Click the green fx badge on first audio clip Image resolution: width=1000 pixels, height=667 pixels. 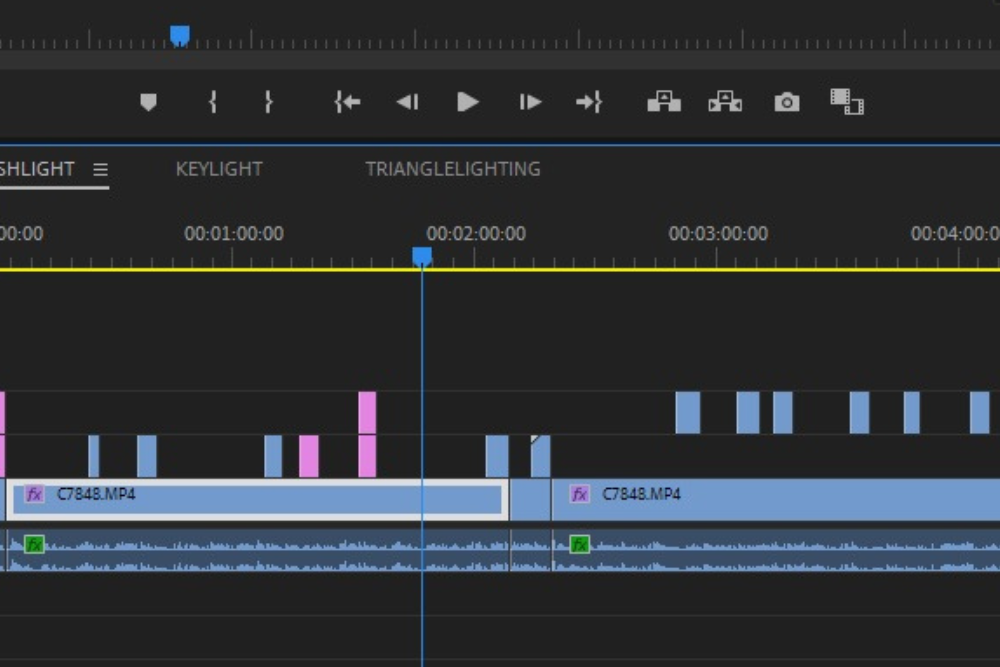click(x=35, y=544)
